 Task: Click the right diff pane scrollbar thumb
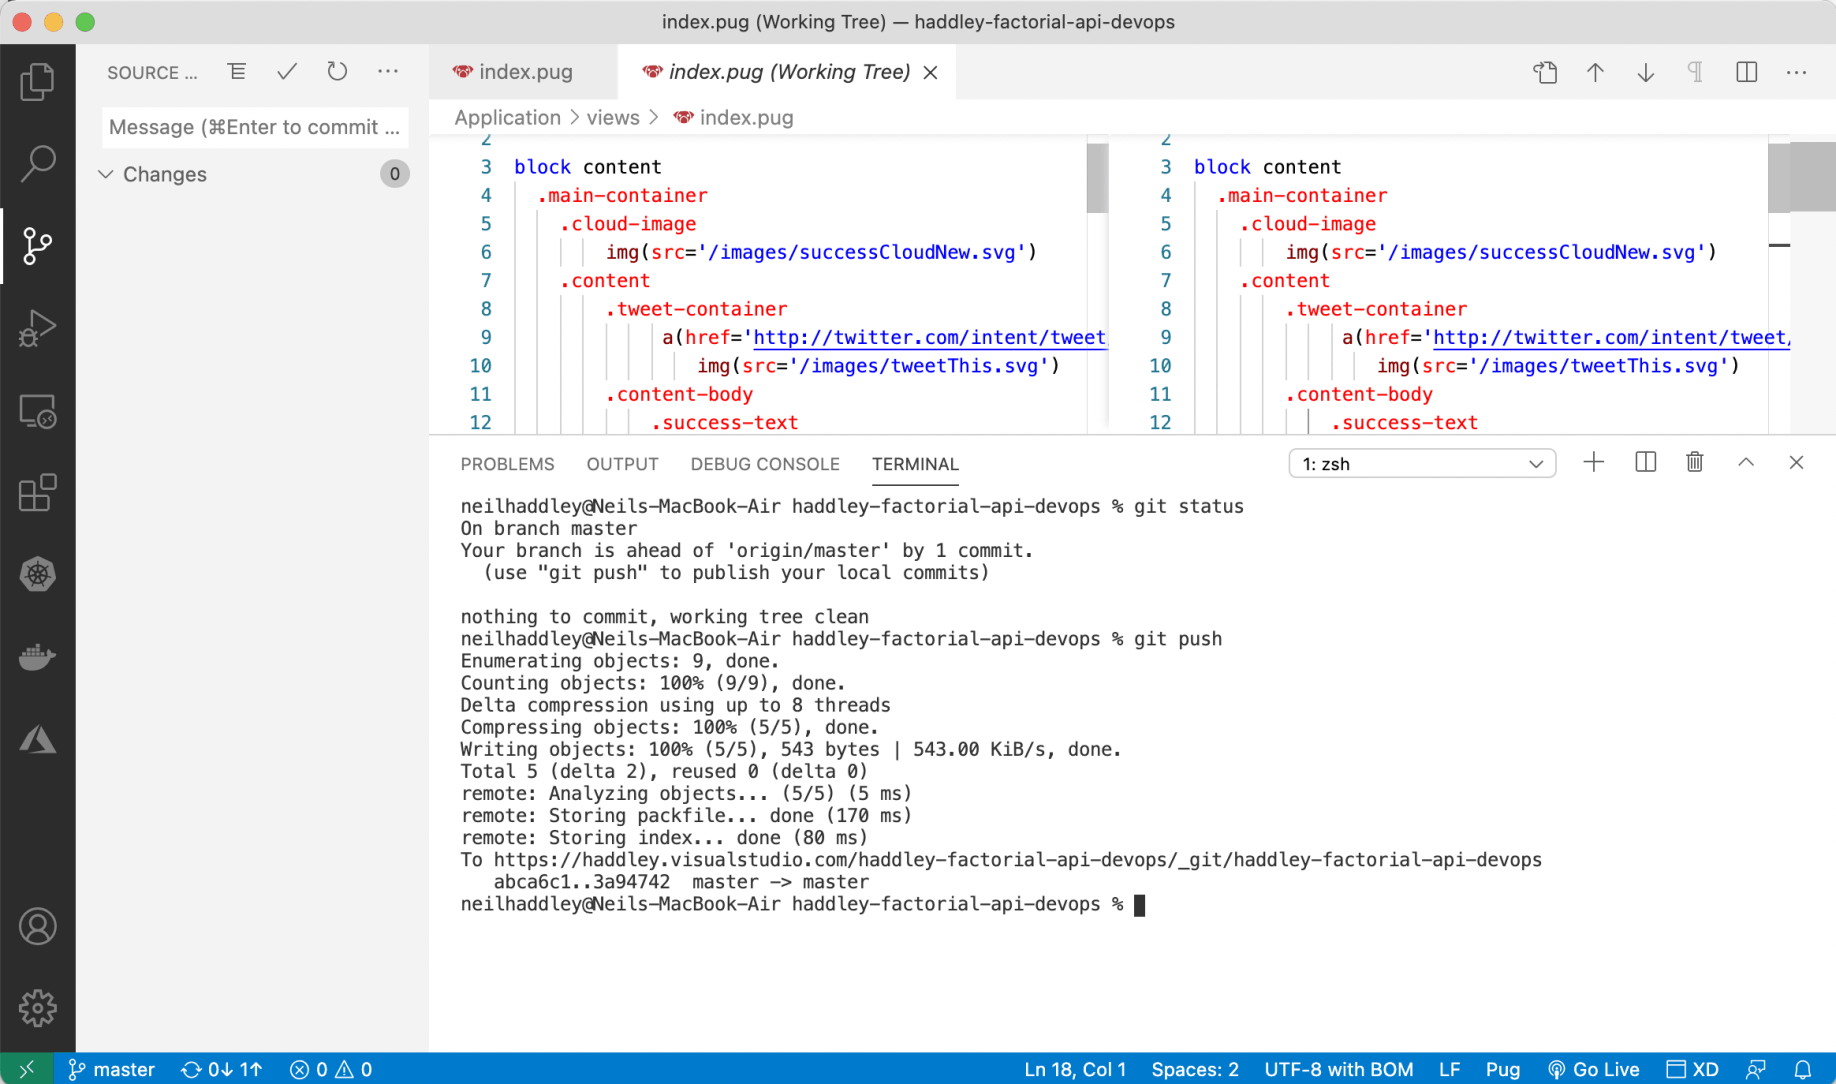tap(1778, 177)
